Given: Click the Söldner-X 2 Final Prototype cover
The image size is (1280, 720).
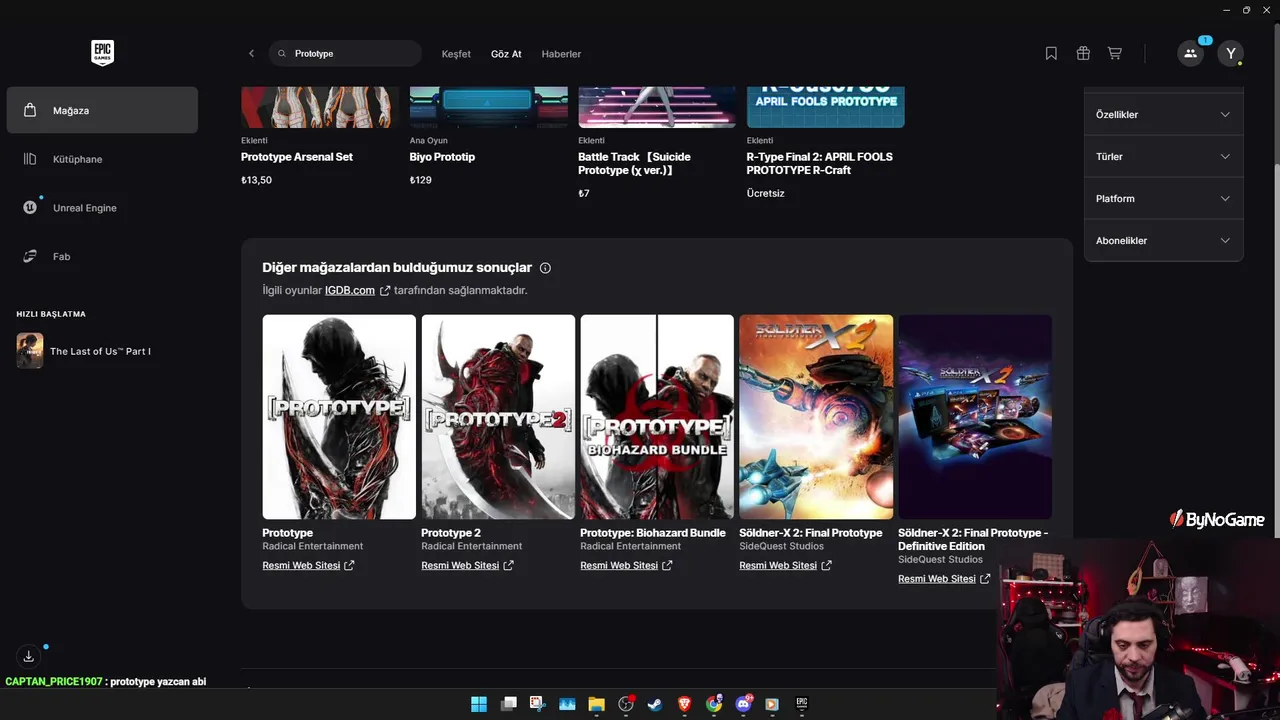Looking at the screenshot, I should click(x=816, y=417).
